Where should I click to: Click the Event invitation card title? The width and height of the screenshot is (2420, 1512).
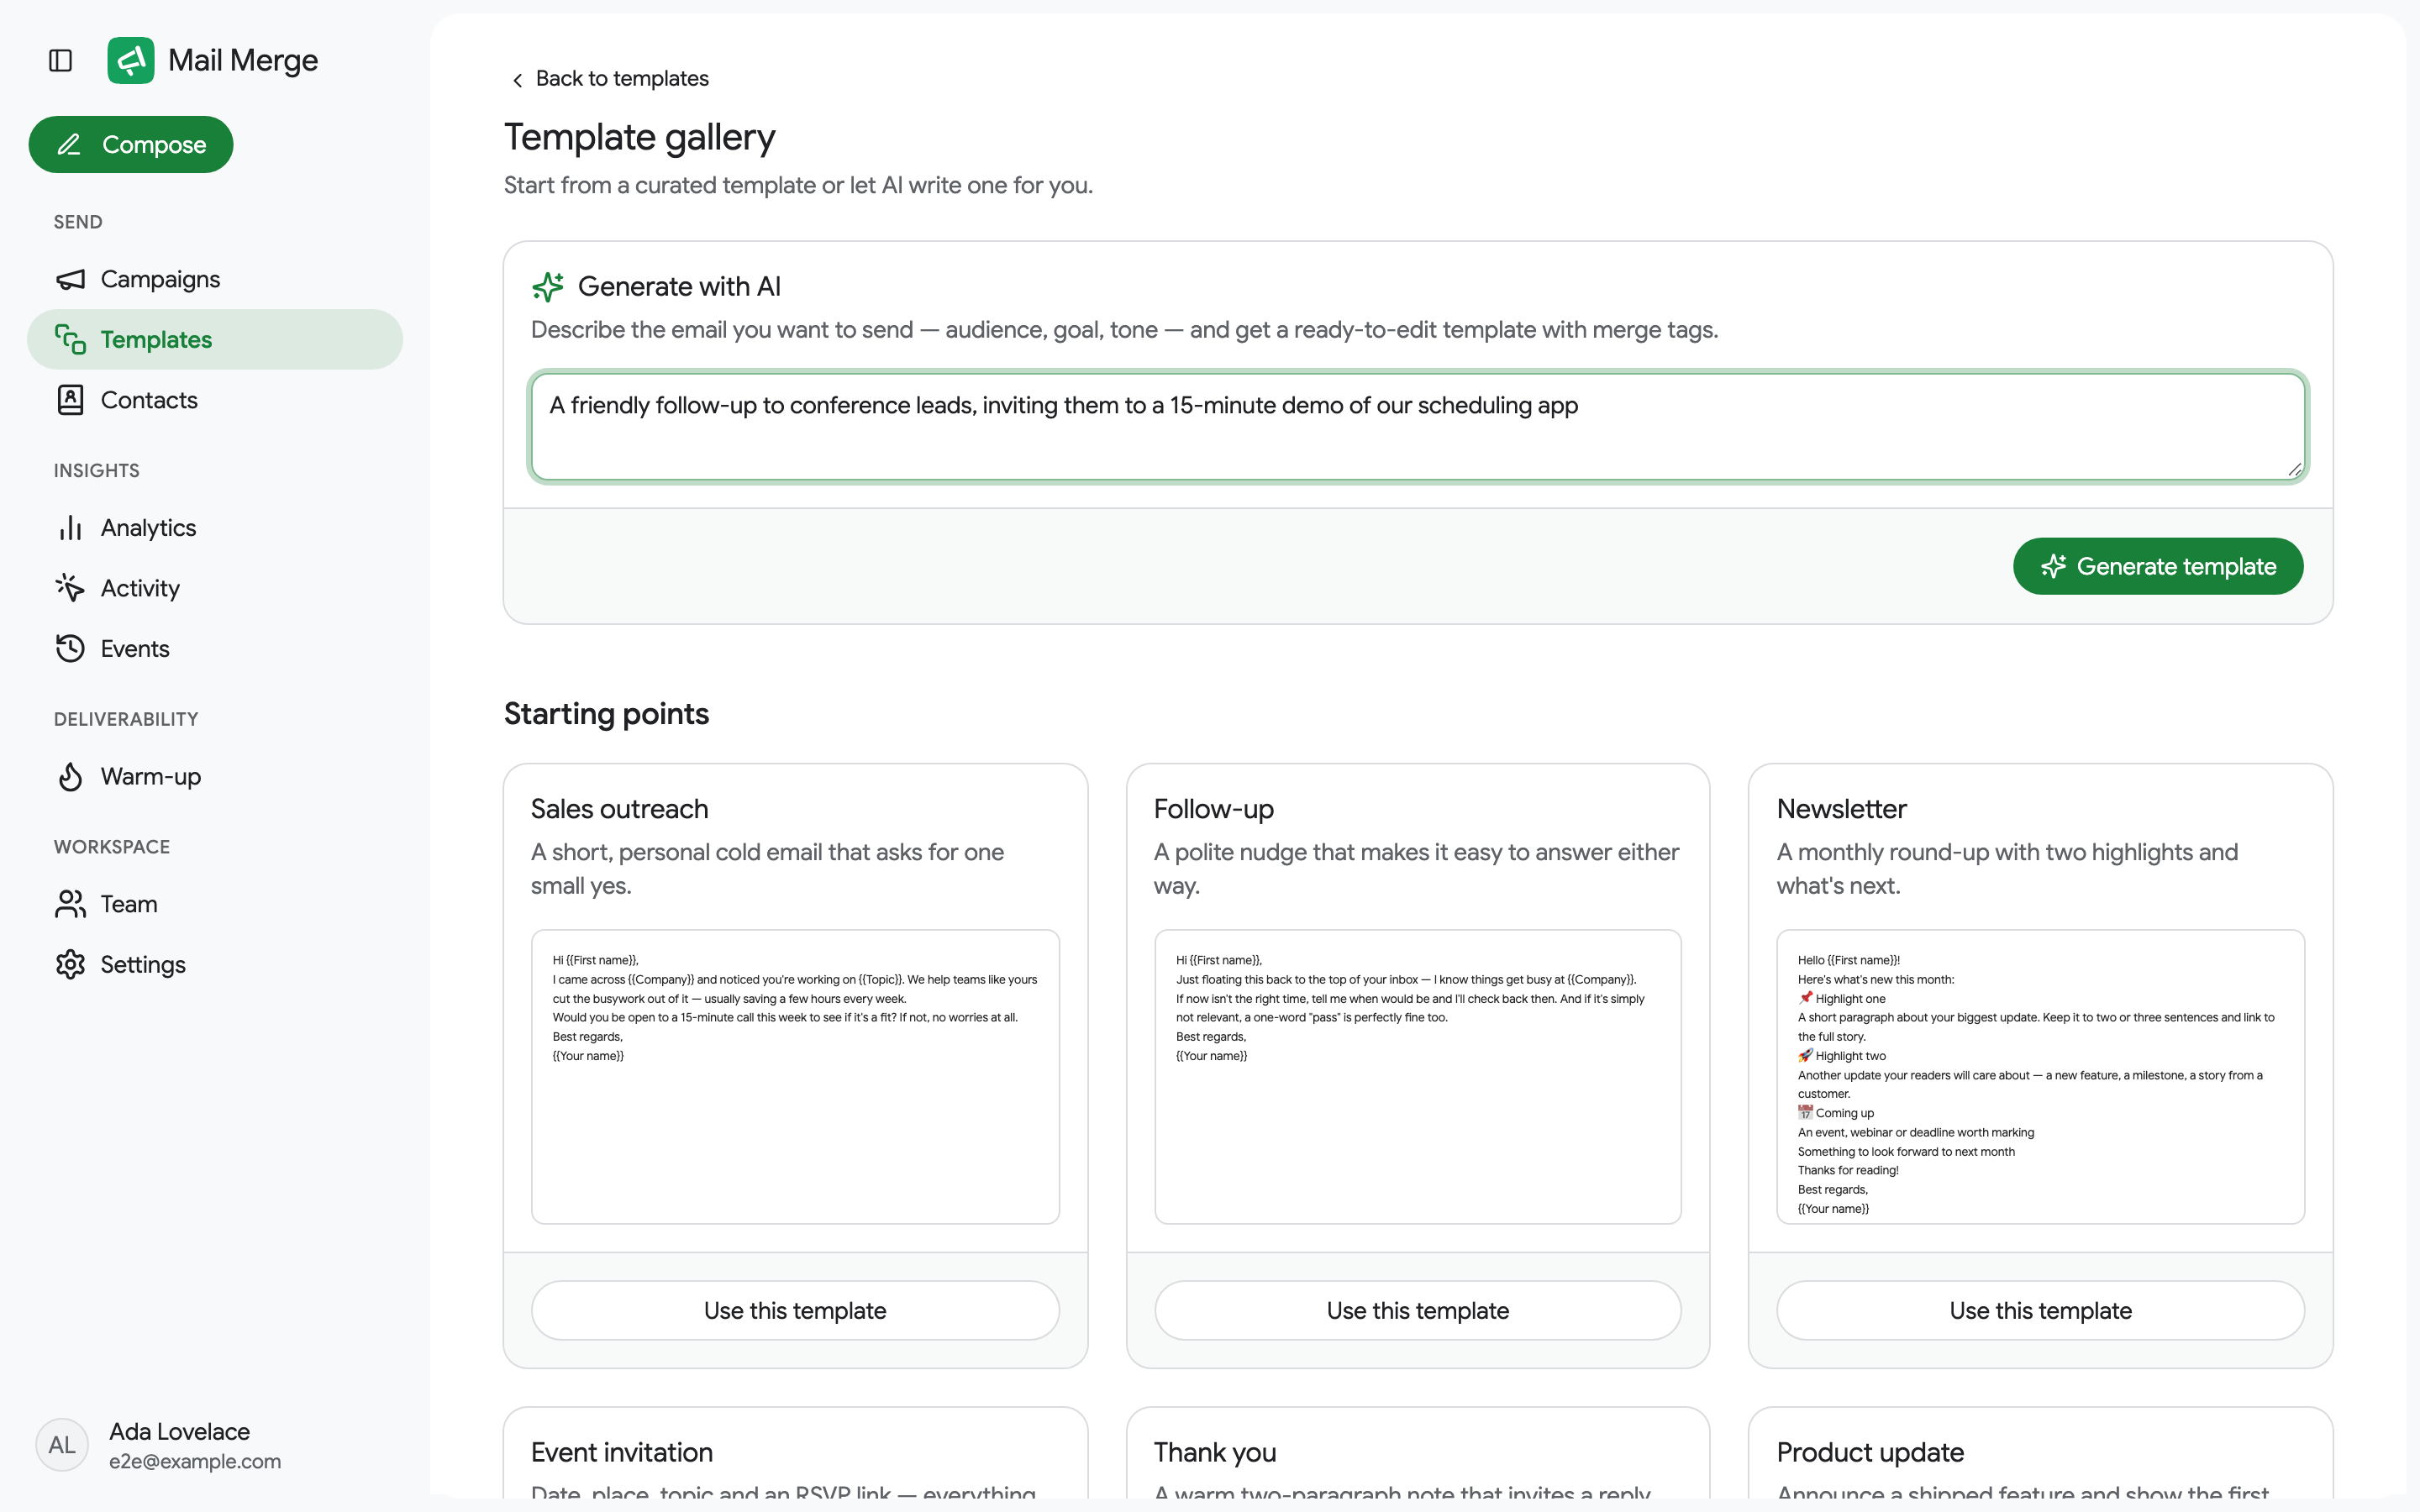[x=622, y=1452]
